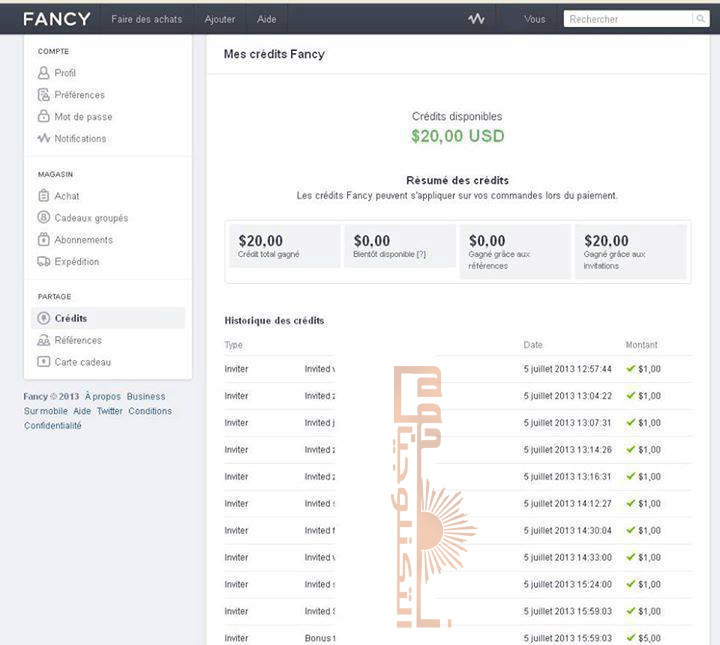Click the Cadeaux groupés icon
The image size is (720, 645).
[x=44, y=217]
